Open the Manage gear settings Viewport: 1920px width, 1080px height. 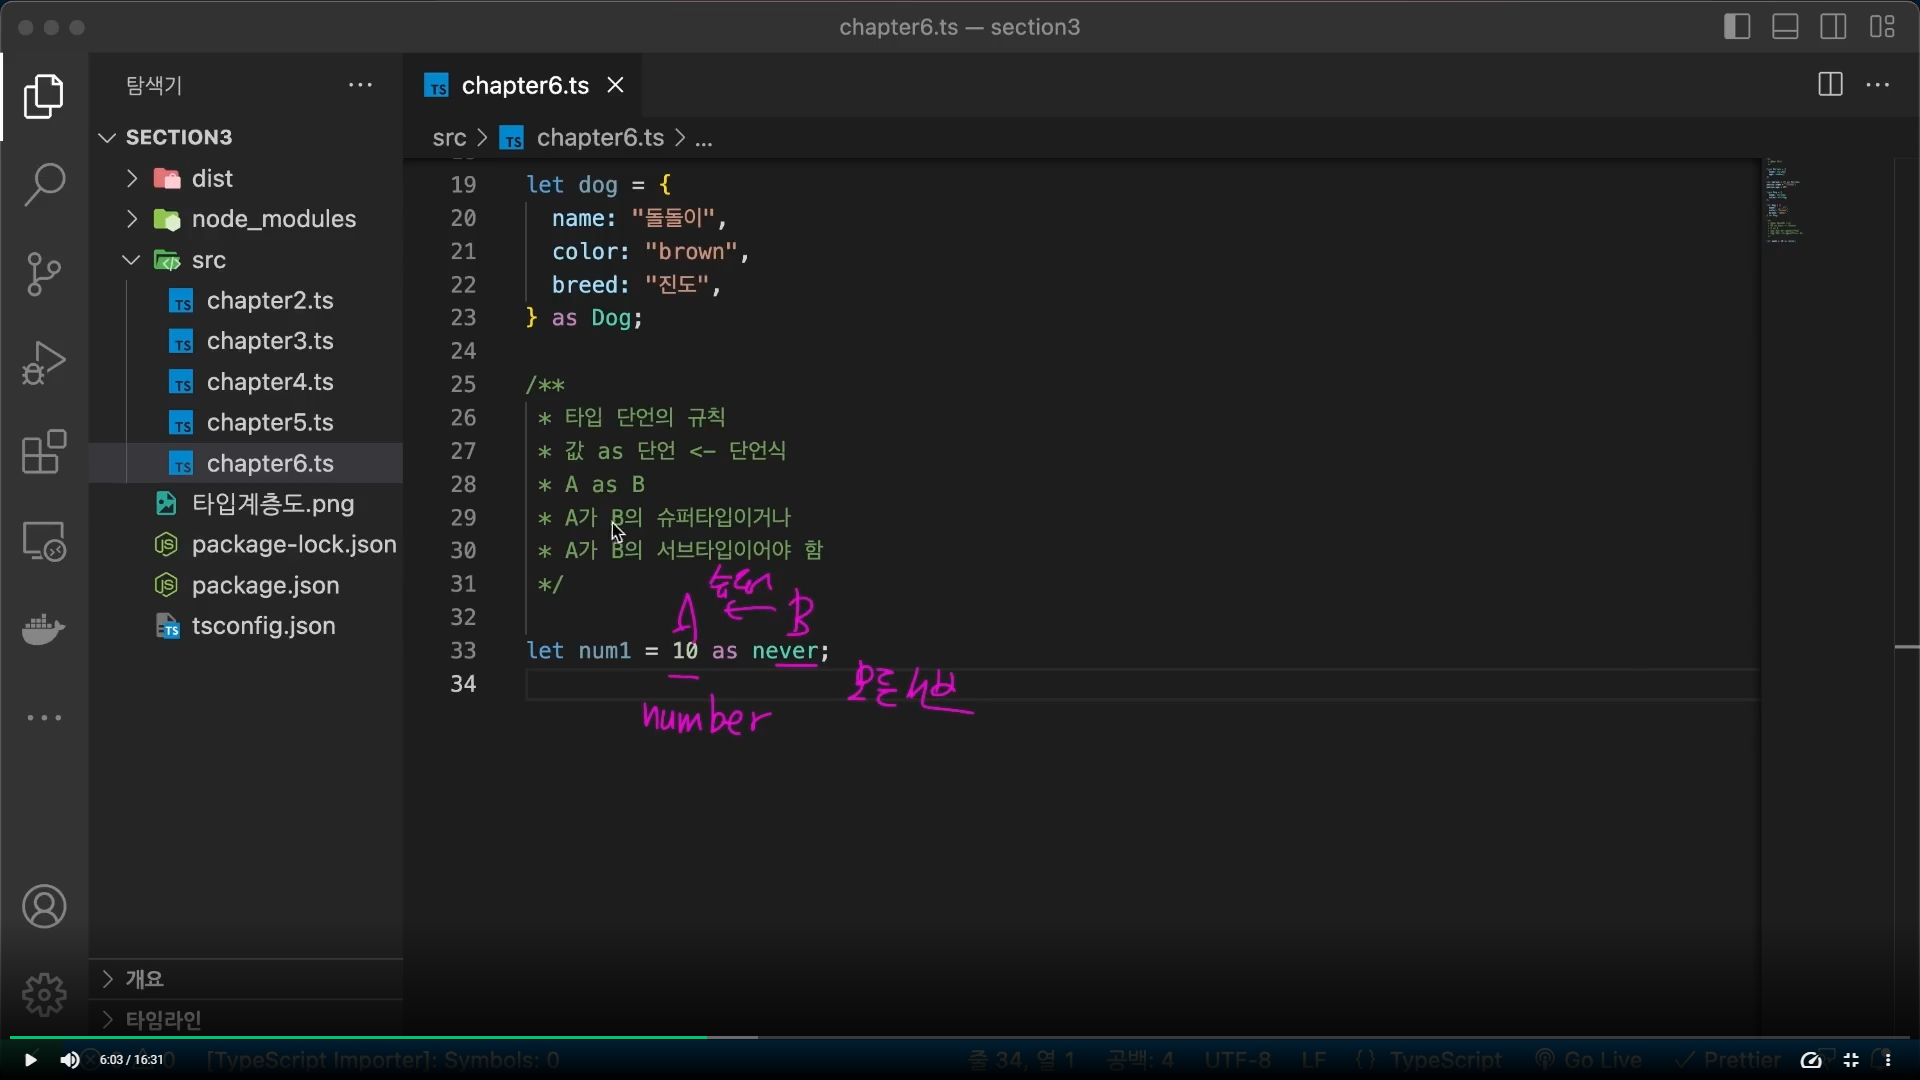[x=44, y=995]
